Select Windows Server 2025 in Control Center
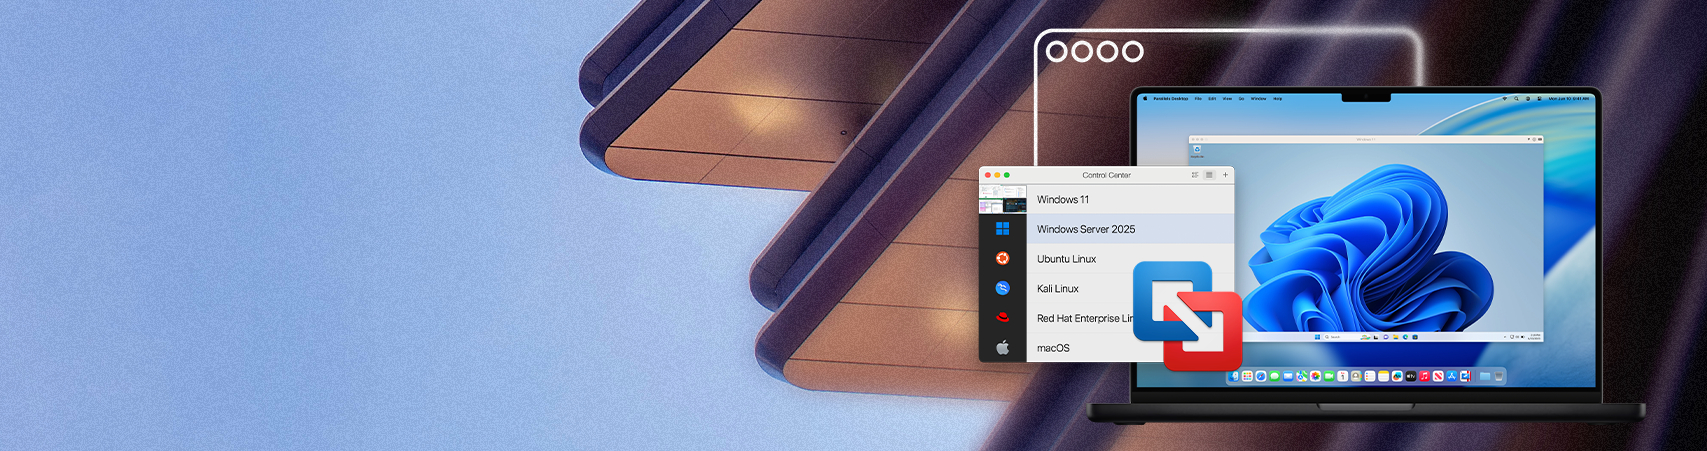Image resolution: width=1707 pixels, height=451 pixels. point(1106,229)
